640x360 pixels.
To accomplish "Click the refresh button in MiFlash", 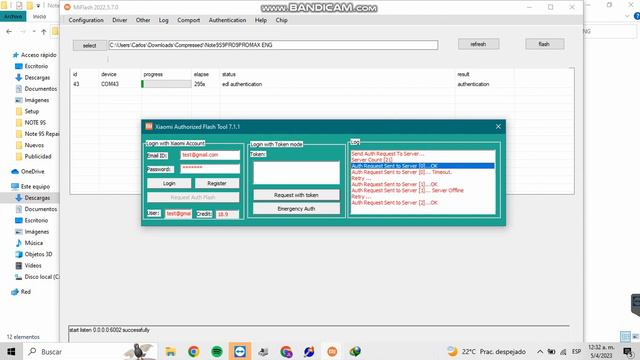I will (x=478, y=44).
